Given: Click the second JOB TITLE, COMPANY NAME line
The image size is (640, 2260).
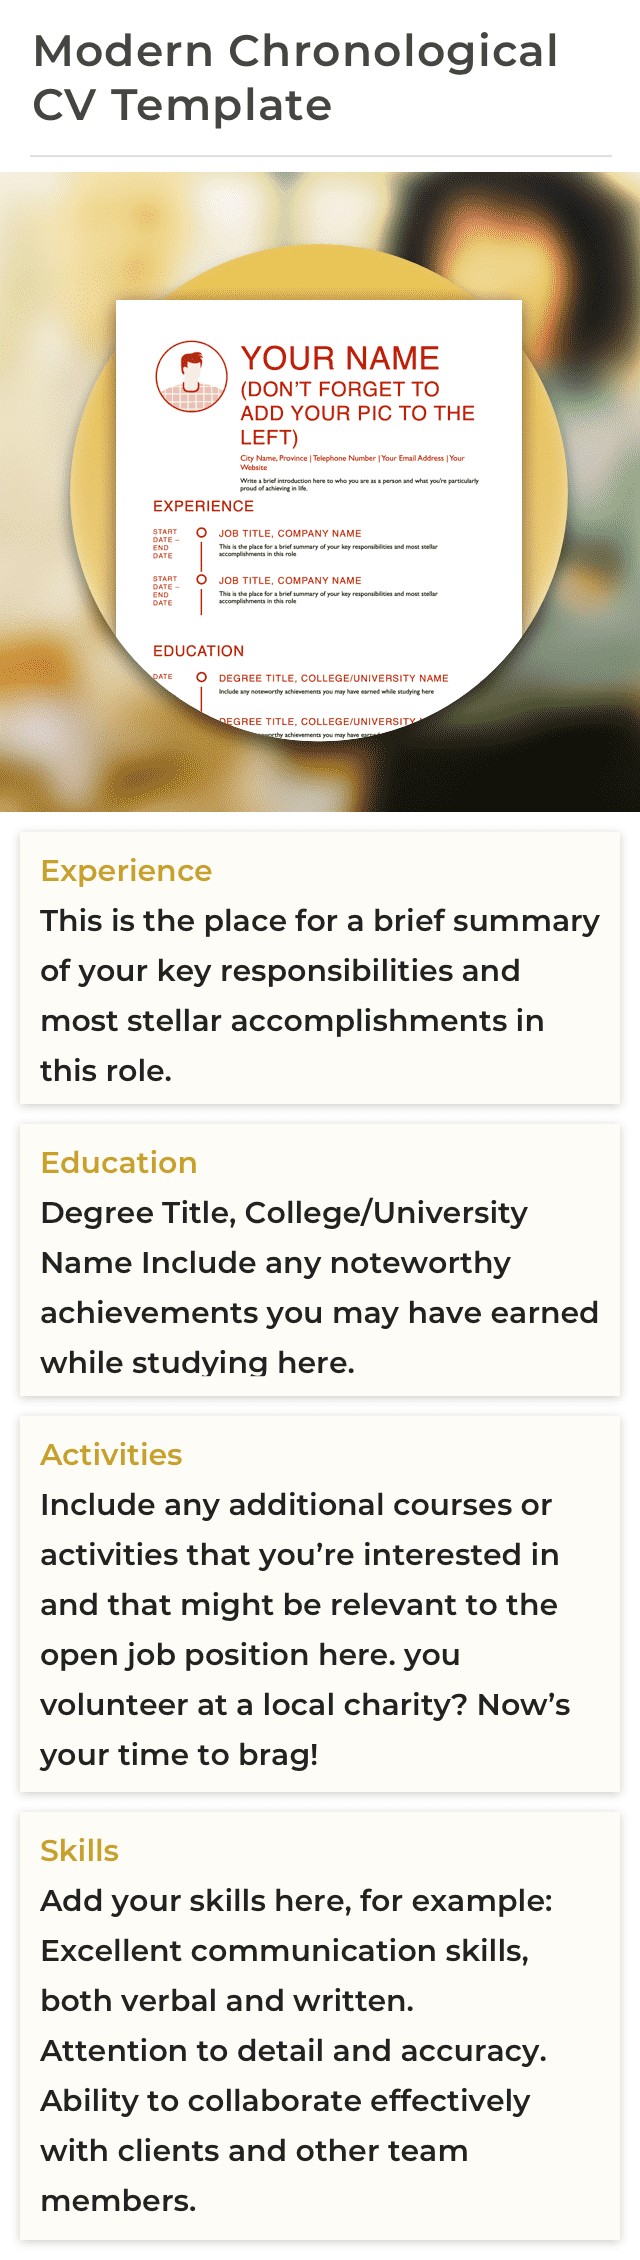Looking at the screenshot, I should coord(290,581).
